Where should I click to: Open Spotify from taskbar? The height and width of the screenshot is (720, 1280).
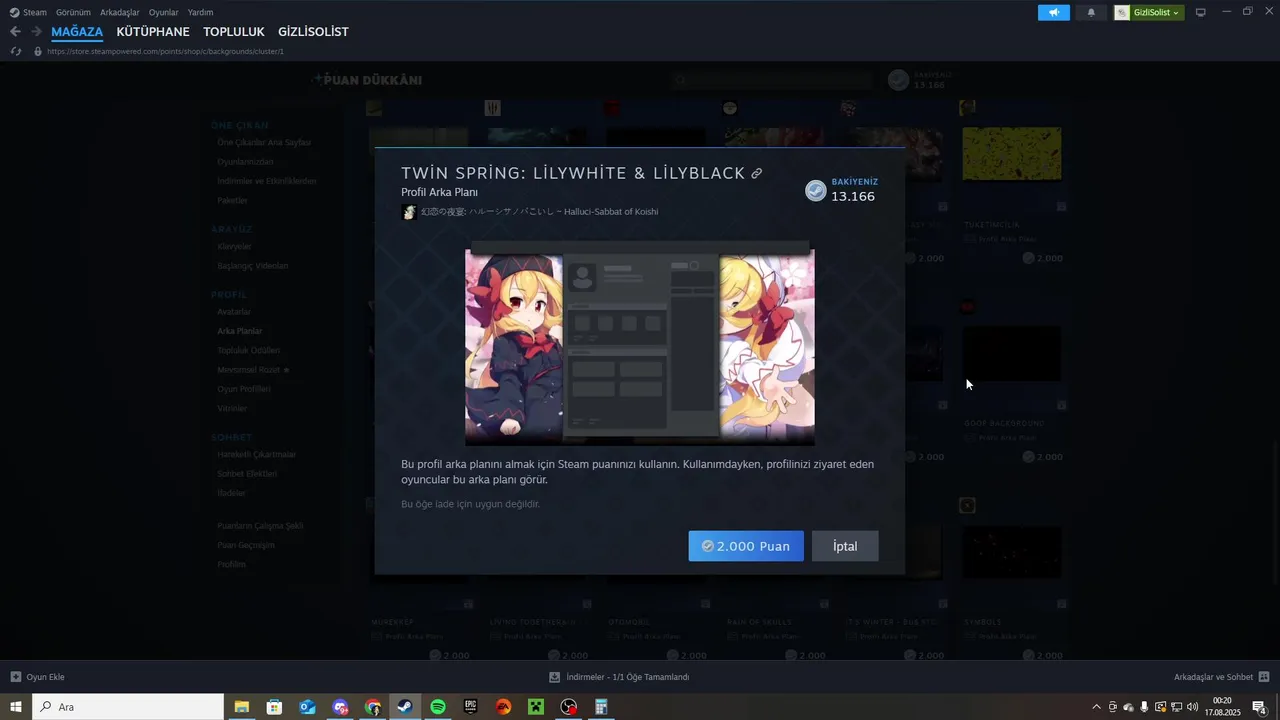[438, 707]
